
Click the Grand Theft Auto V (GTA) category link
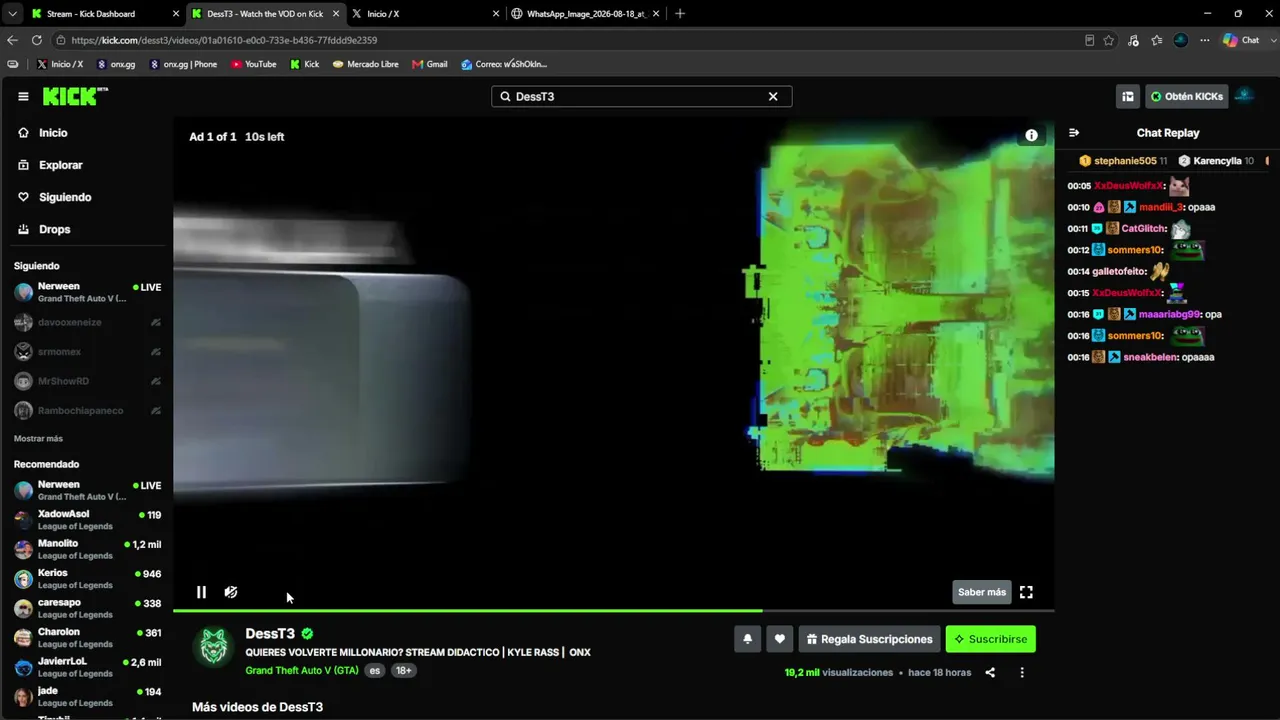(301, 670)
